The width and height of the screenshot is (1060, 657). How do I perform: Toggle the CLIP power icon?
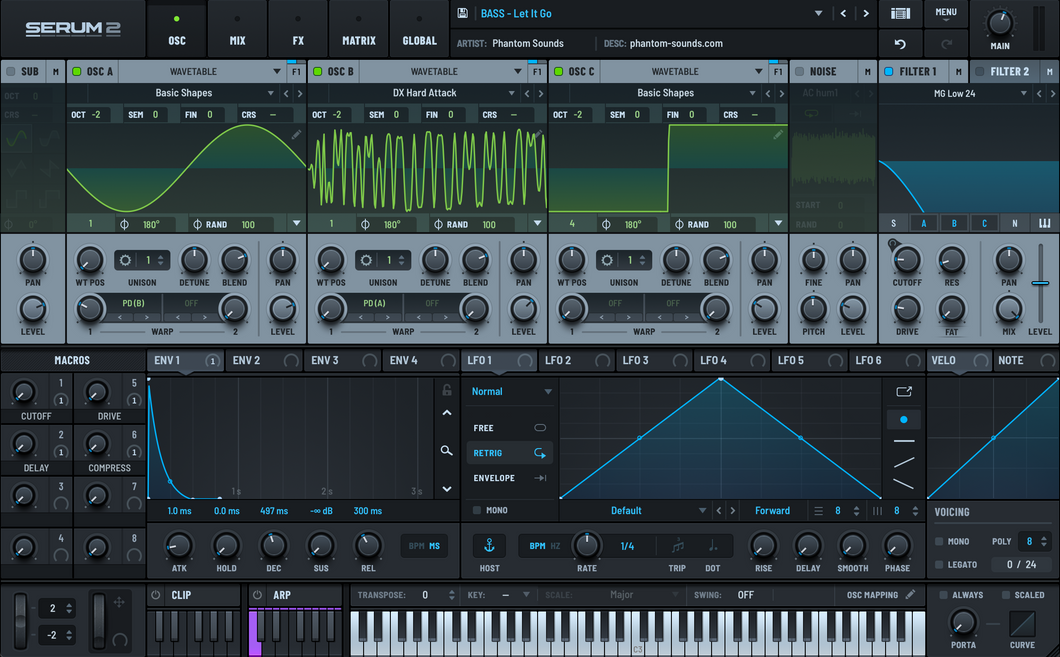coord(156,595)
